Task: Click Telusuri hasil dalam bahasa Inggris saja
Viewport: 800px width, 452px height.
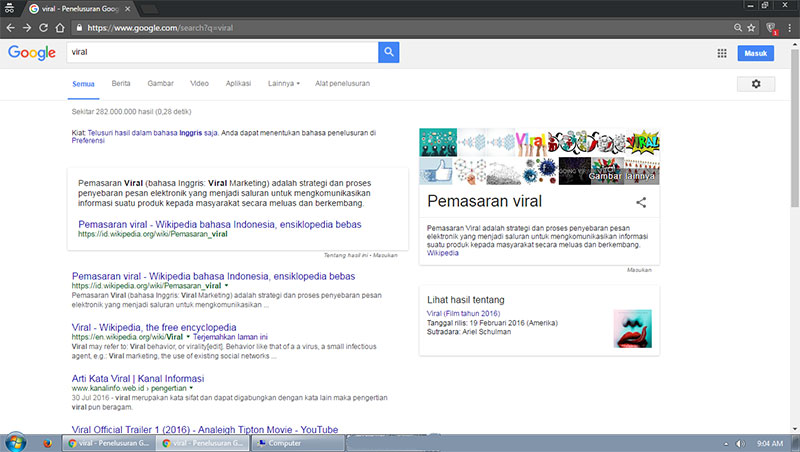Action: click(x=153, y=133)
